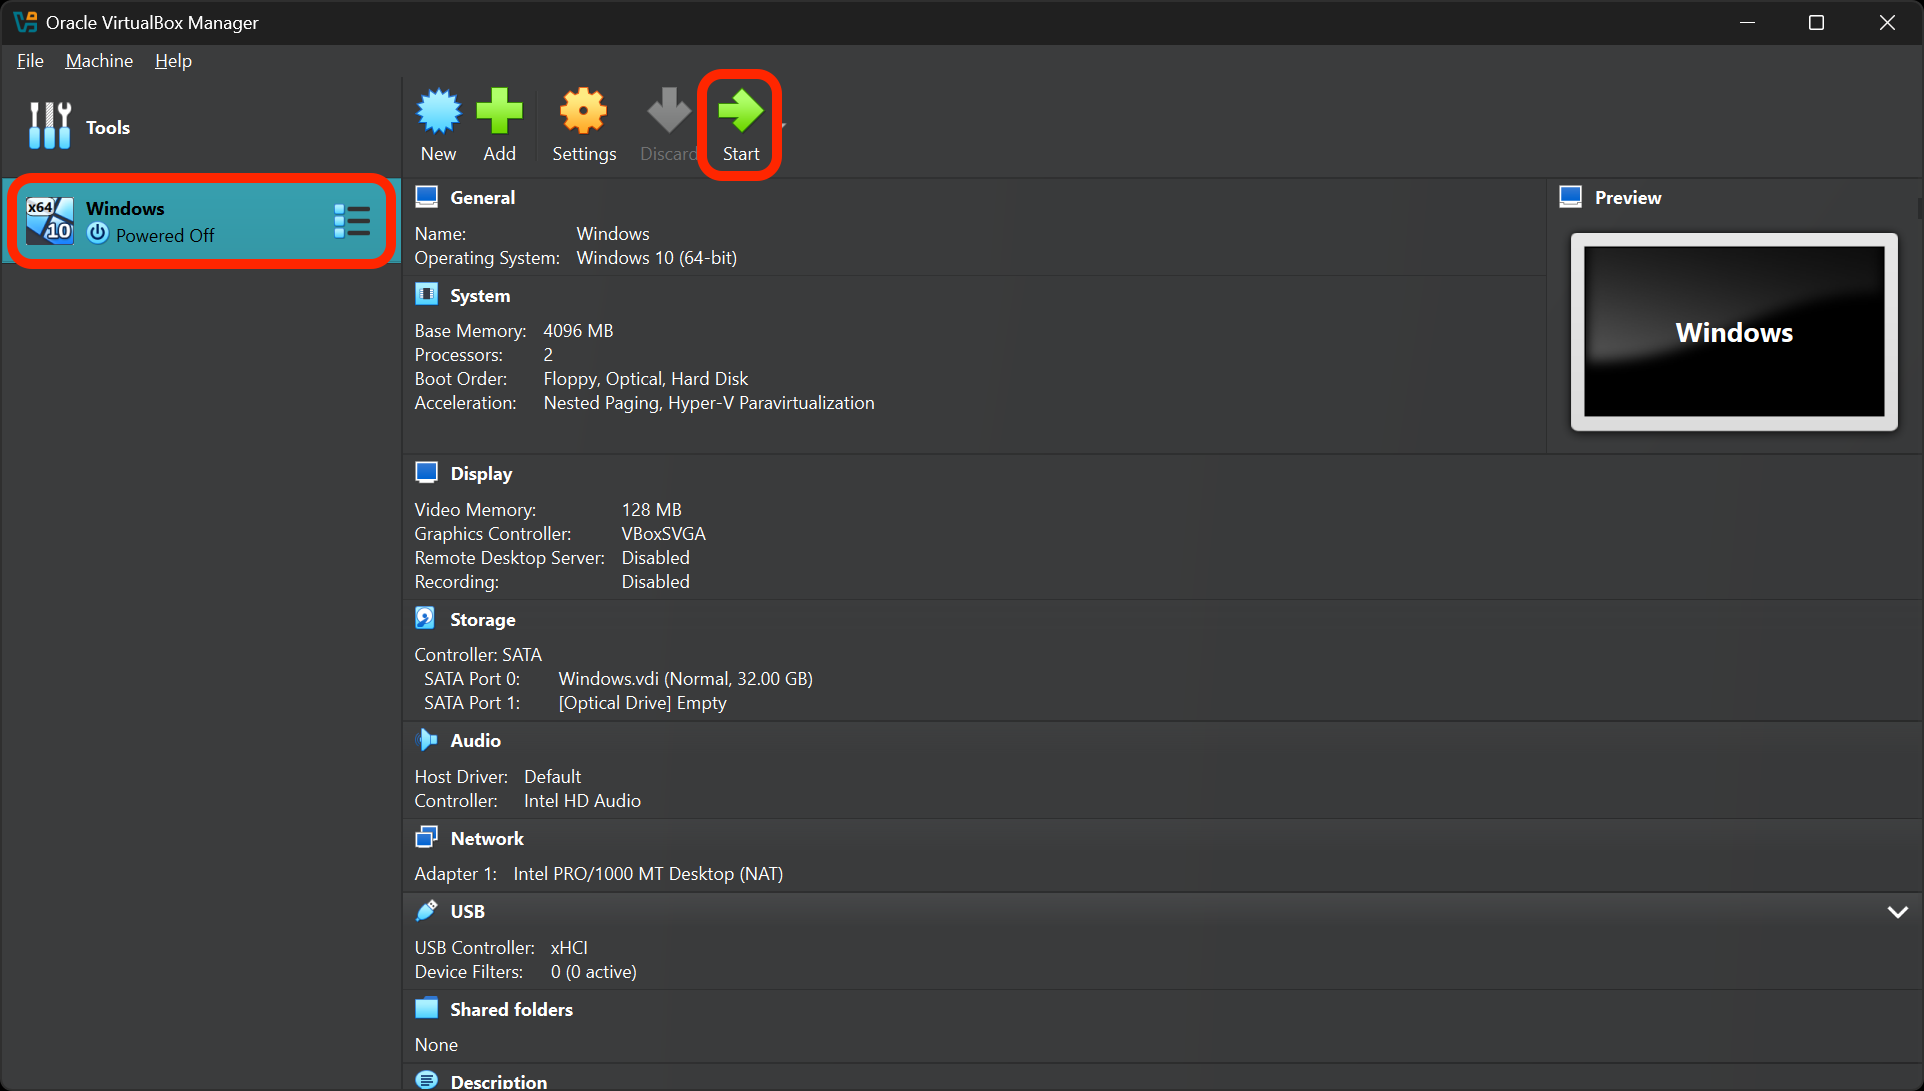This screenshot has height=1091, width=1924.
Task: Click the Audio speaker icon
Action: pos(427,739)
